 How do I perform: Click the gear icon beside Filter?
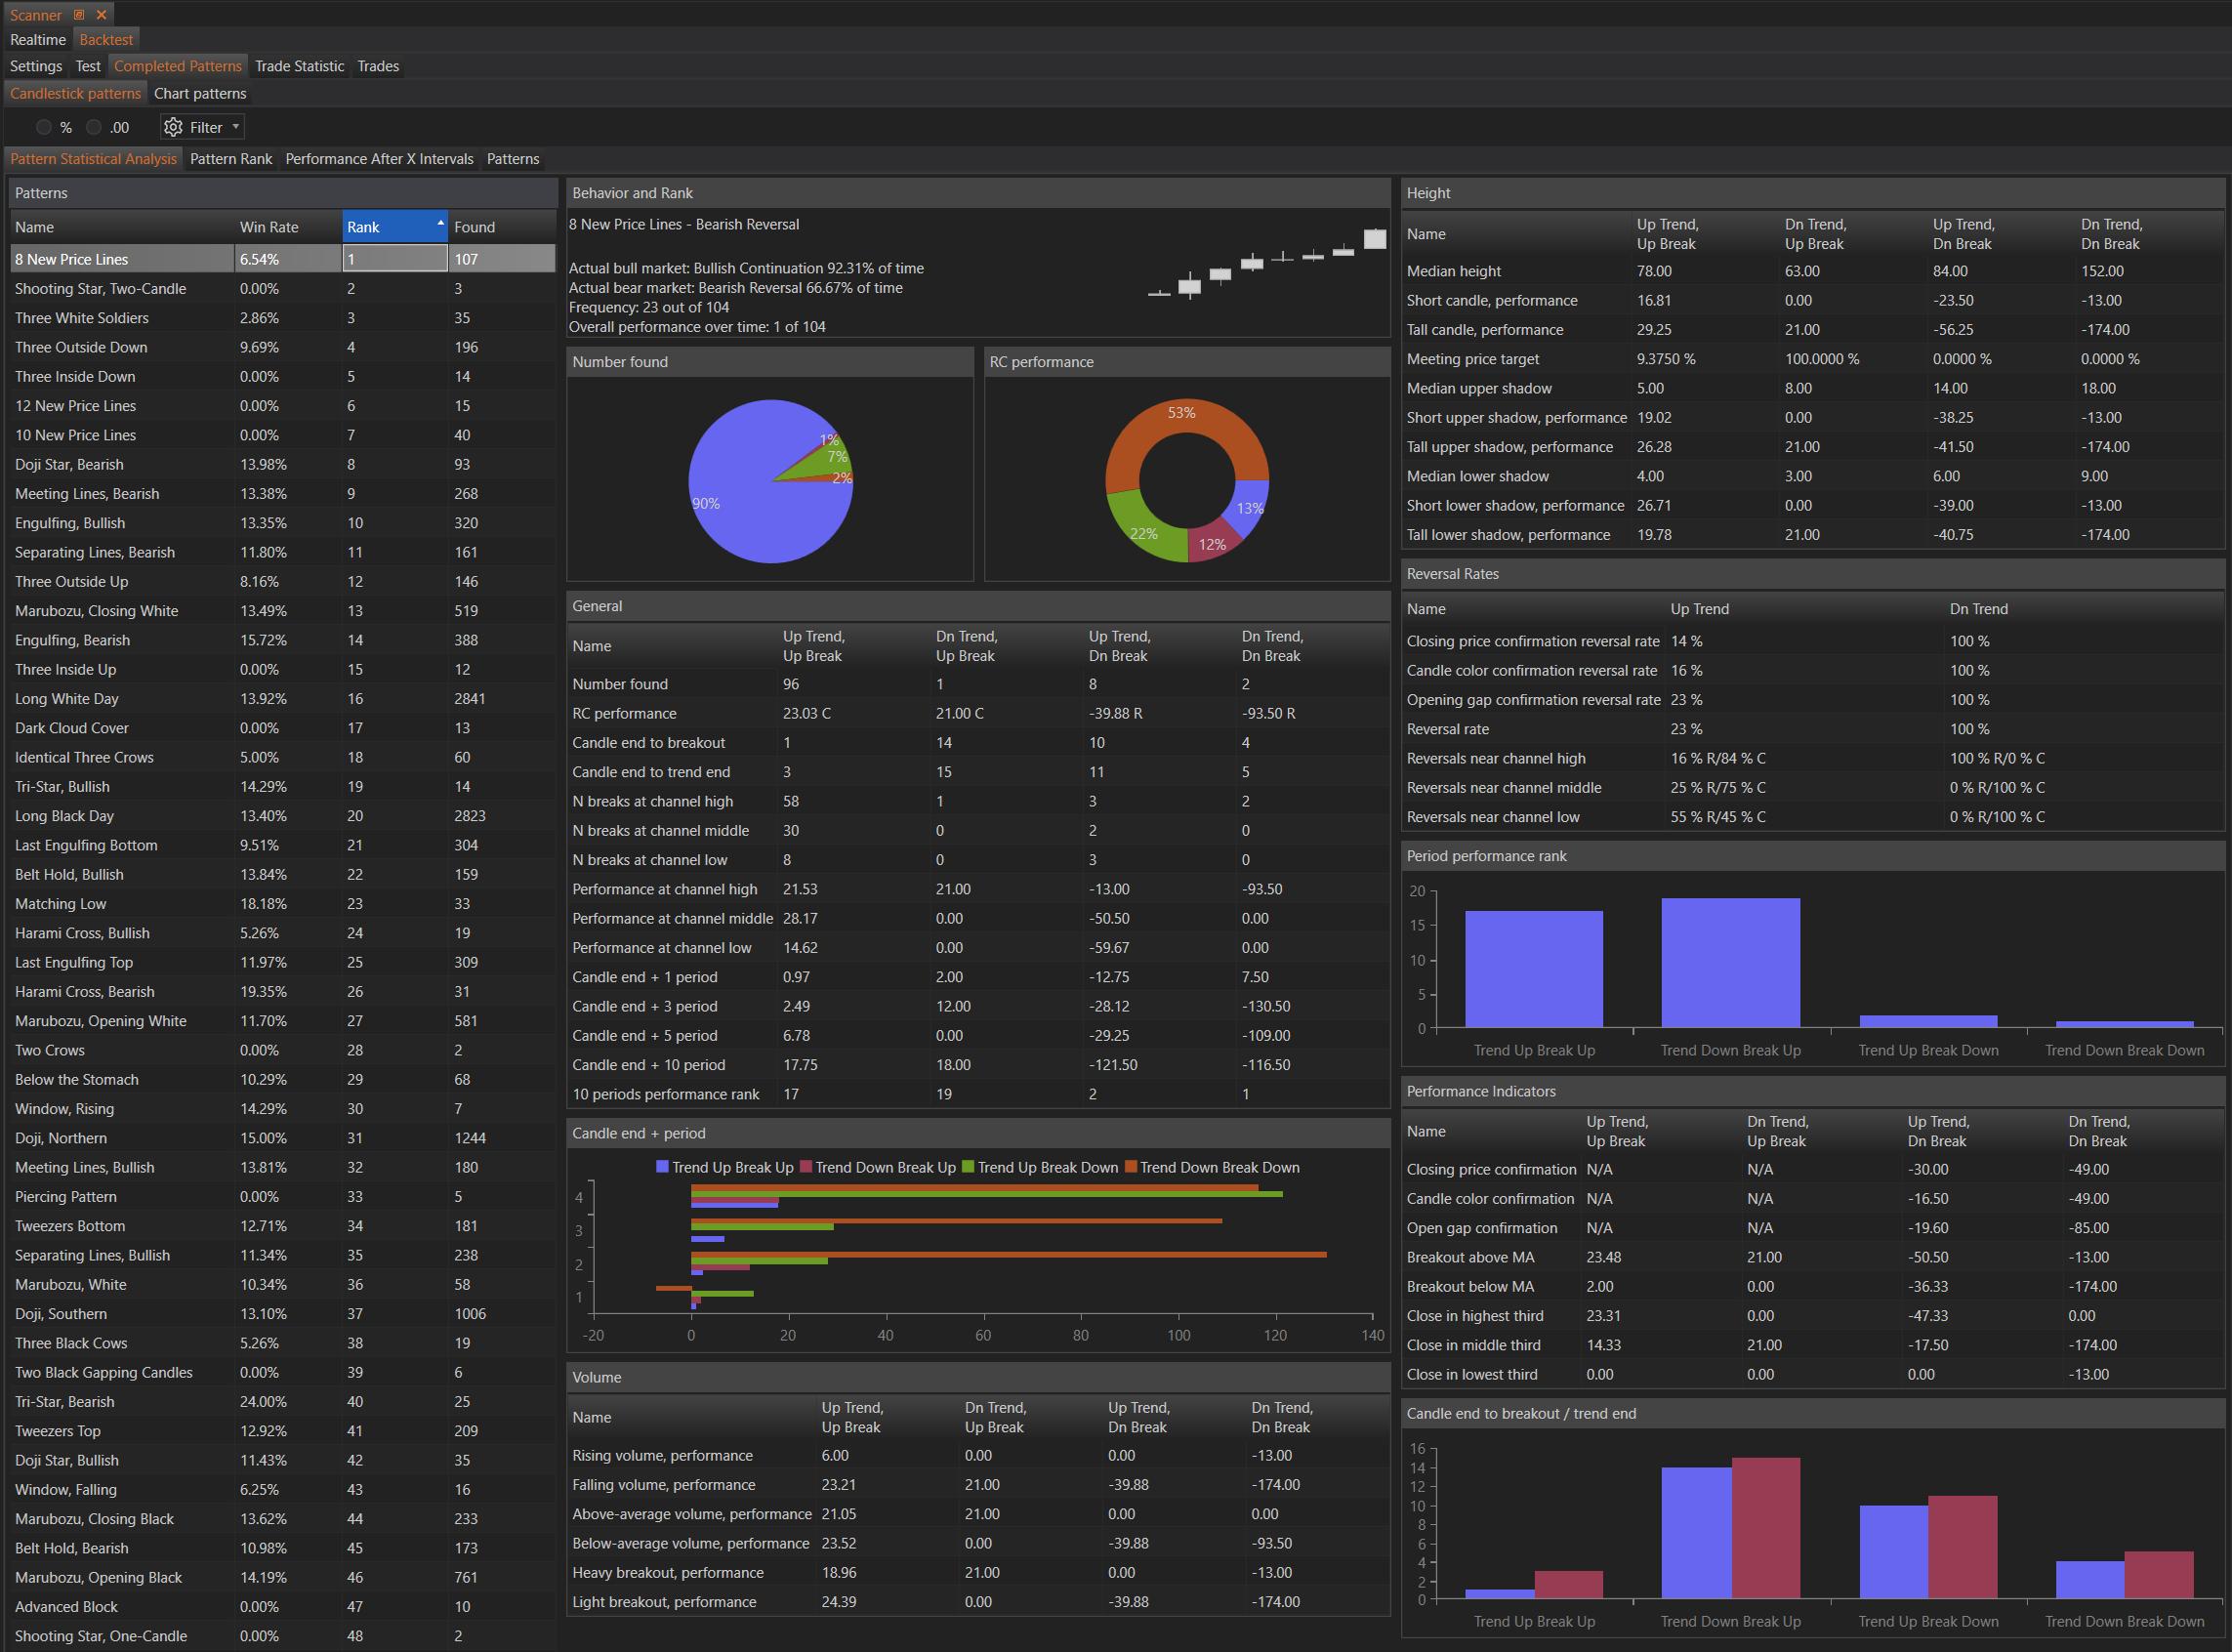pyautogui.click(x=173, y=127)
